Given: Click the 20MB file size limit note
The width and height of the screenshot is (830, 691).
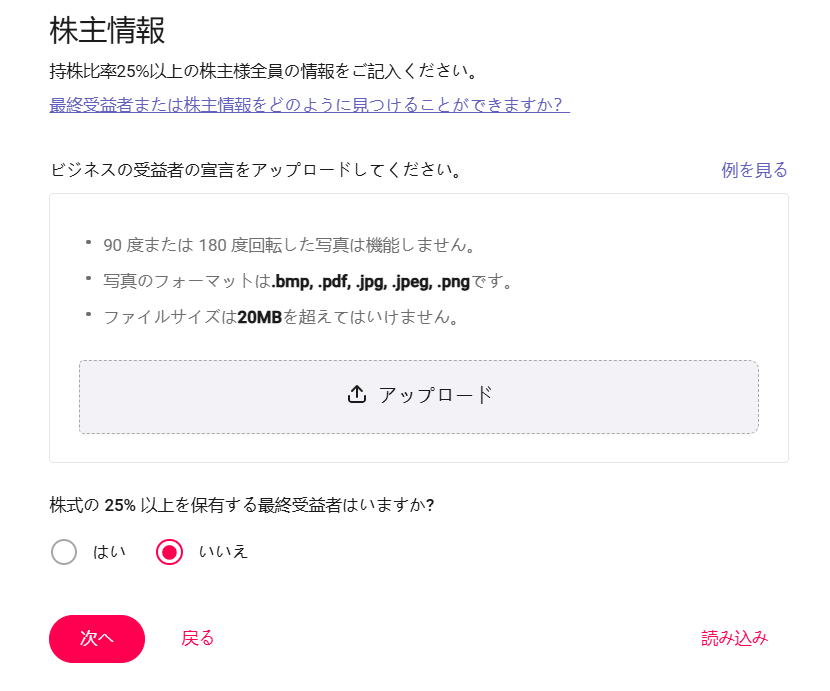Looking at the screenshot, I should click(281, 317).
